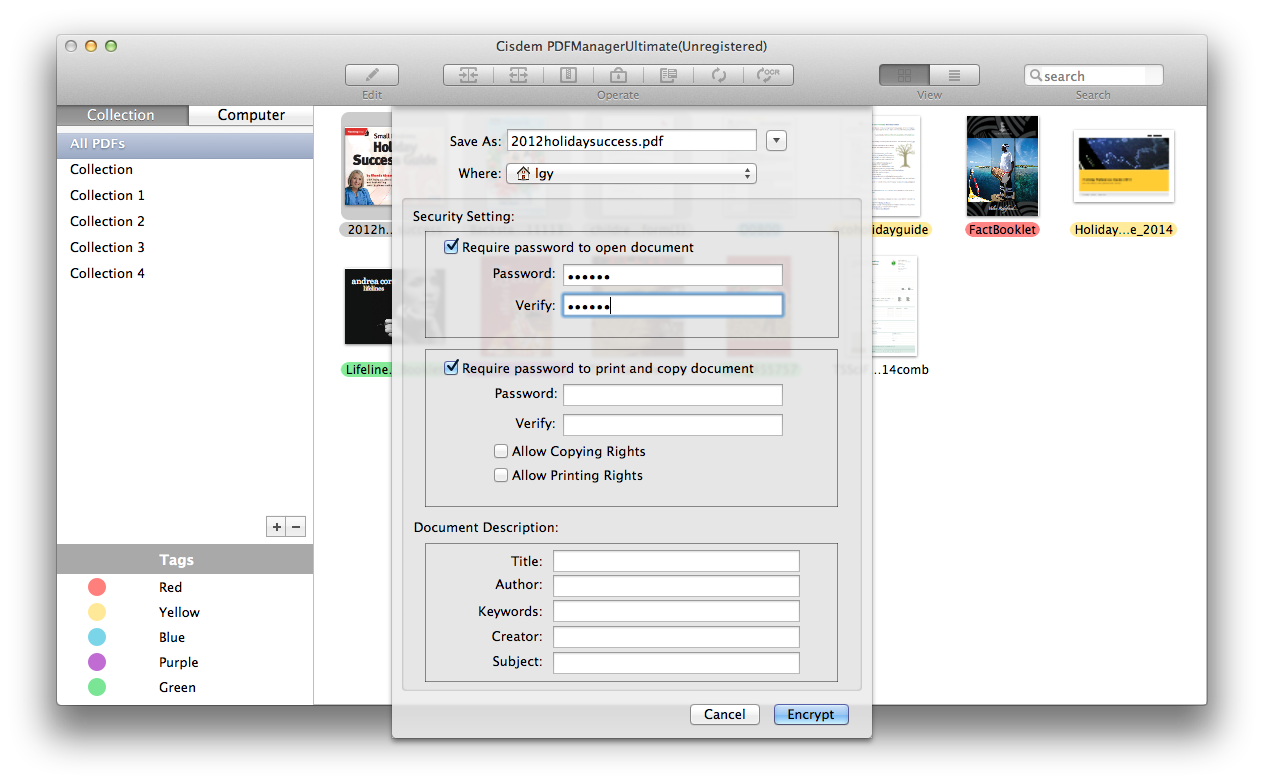This screenshot has height=784, width=1264.
Task: Switch to grid thumbnail view
Action: (904, 75)
